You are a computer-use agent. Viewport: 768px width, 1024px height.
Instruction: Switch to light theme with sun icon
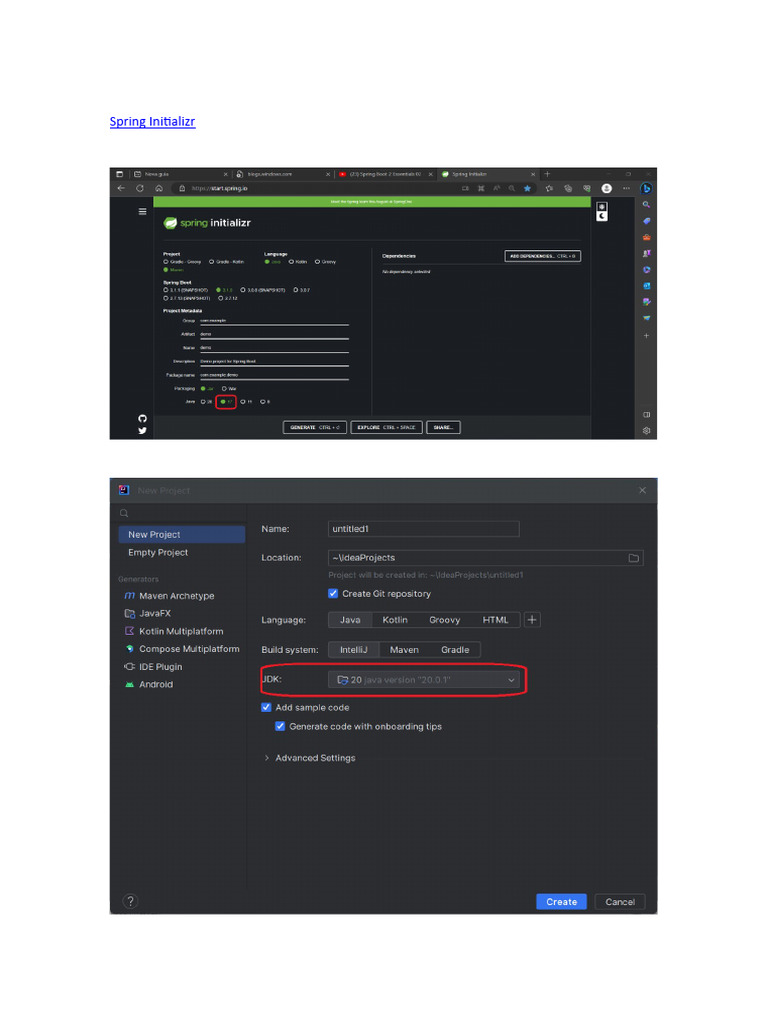click(602, 207)
